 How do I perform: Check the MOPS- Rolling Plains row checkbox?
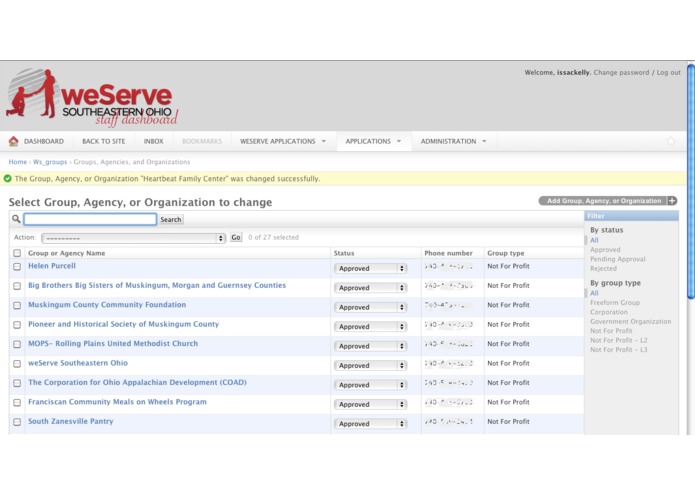pos(17,345)
